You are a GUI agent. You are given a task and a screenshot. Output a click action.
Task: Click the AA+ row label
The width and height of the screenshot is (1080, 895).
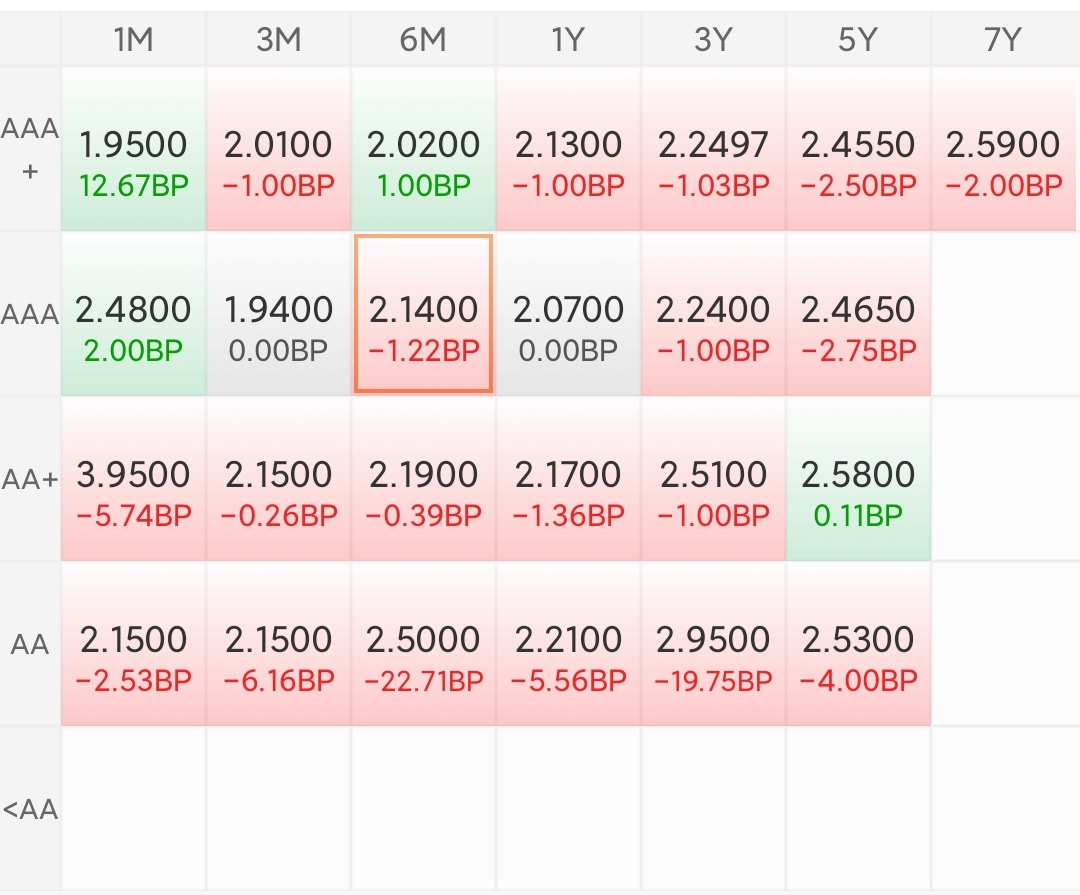click(x=30, y=480)
